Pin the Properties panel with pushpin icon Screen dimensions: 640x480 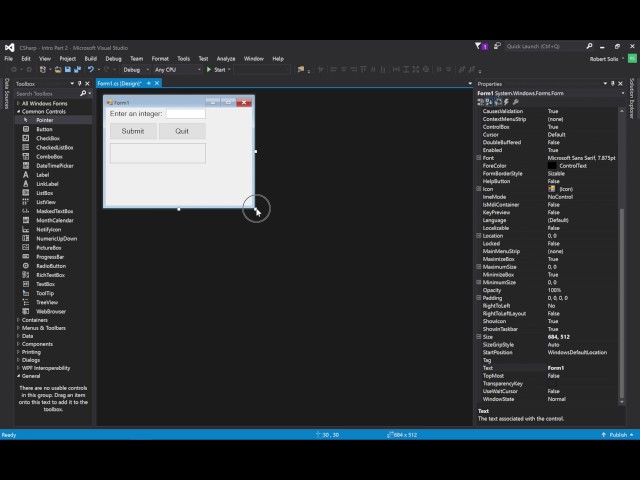pyautogui.click(x=613, y=84)
